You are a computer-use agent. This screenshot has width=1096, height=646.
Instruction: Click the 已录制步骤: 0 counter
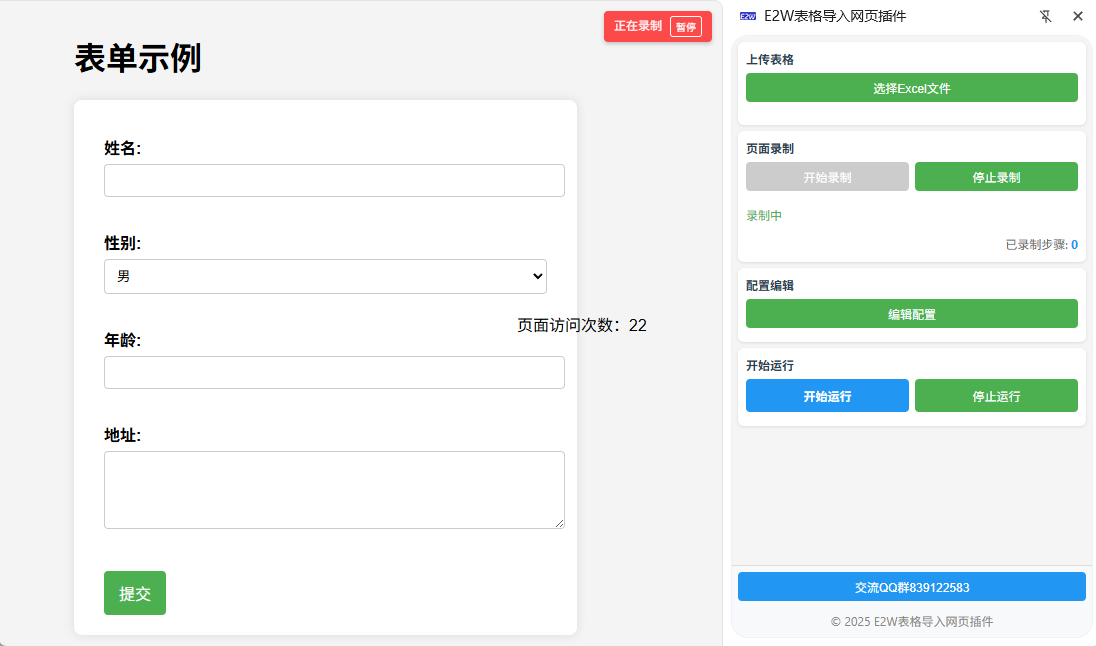click(x=1041, y=245)
